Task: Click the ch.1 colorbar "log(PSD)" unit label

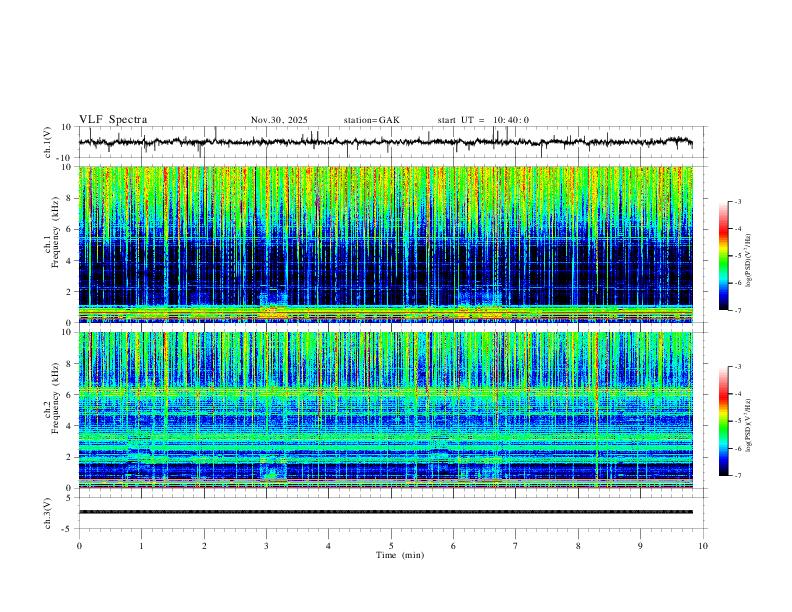Action: coord(749,261)
